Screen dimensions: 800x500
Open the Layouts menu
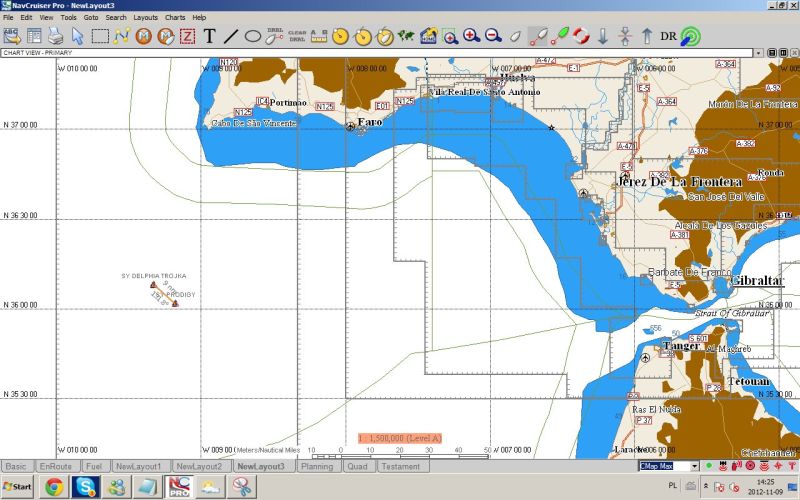tap(146, 17)
